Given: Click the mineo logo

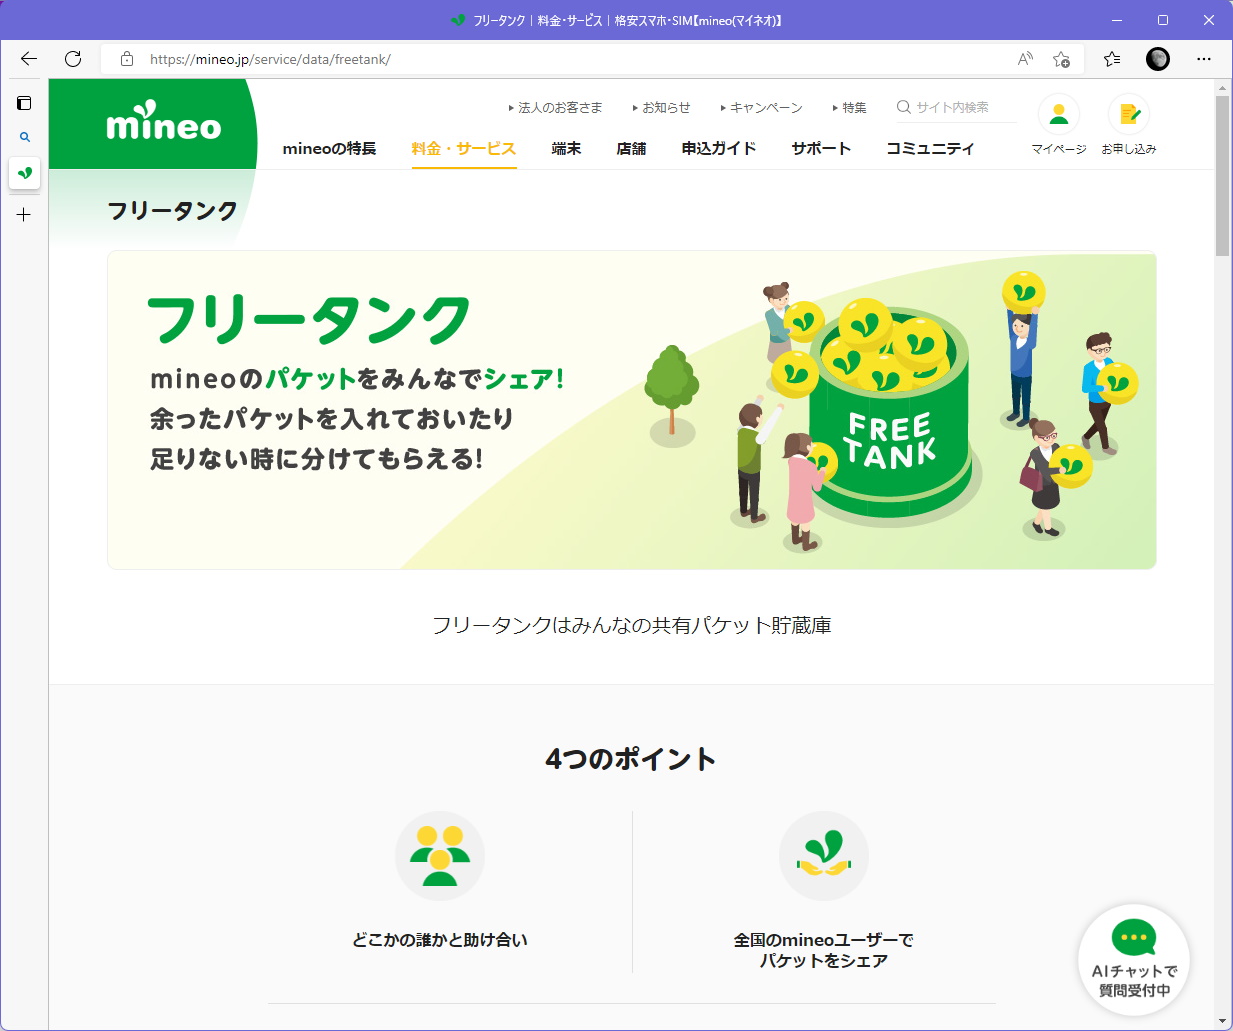Looking at the screenshot, I should tap(163, 124).
